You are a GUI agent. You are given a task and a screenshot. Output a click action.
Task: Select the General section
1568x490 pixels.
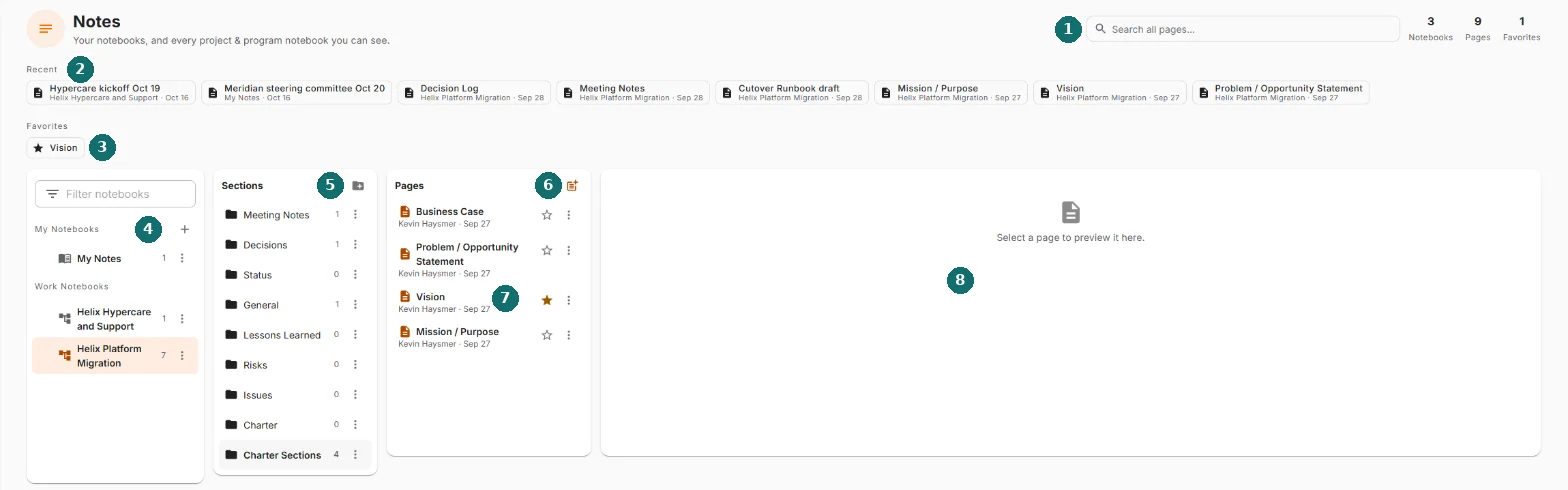(295, 304)
